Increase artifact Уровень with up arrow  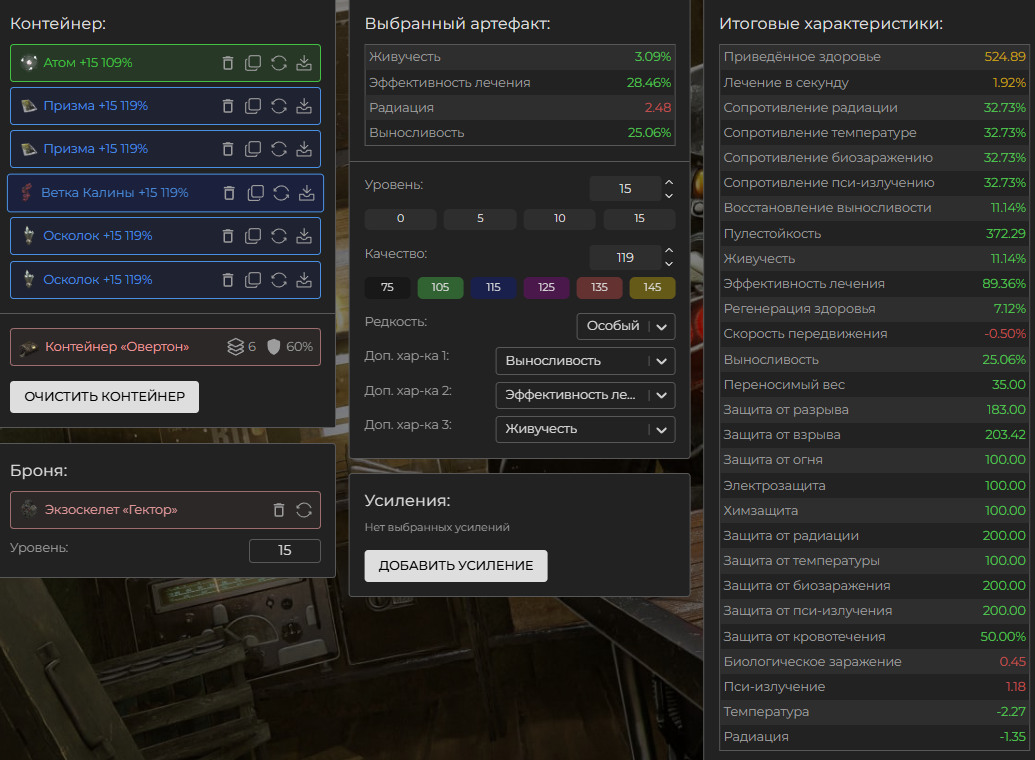click(669, 182)
